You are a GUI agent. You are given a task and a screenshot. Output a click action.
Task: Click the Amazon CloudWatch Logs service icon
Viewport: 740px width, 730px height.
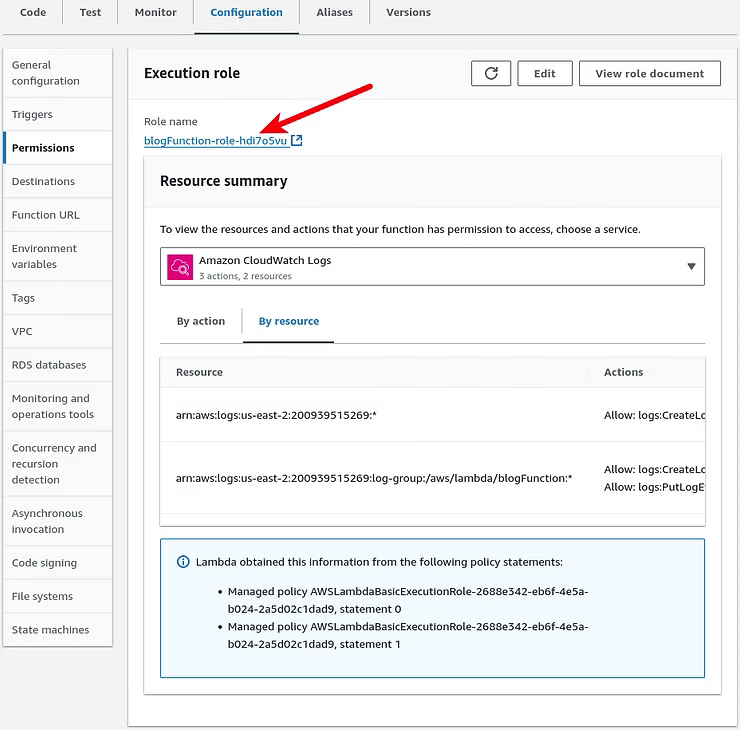coord(180,267)
